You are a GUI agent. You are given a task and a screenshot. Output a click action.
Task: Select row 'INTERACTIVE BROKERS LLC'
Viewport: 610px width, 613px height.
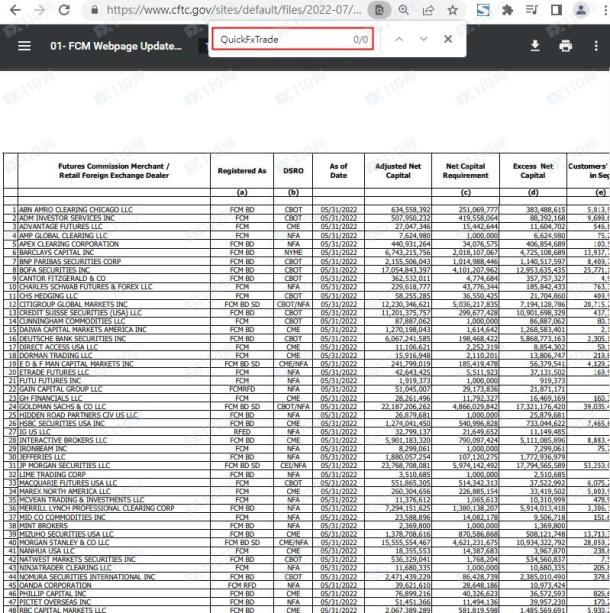click(x=307, y=440)
